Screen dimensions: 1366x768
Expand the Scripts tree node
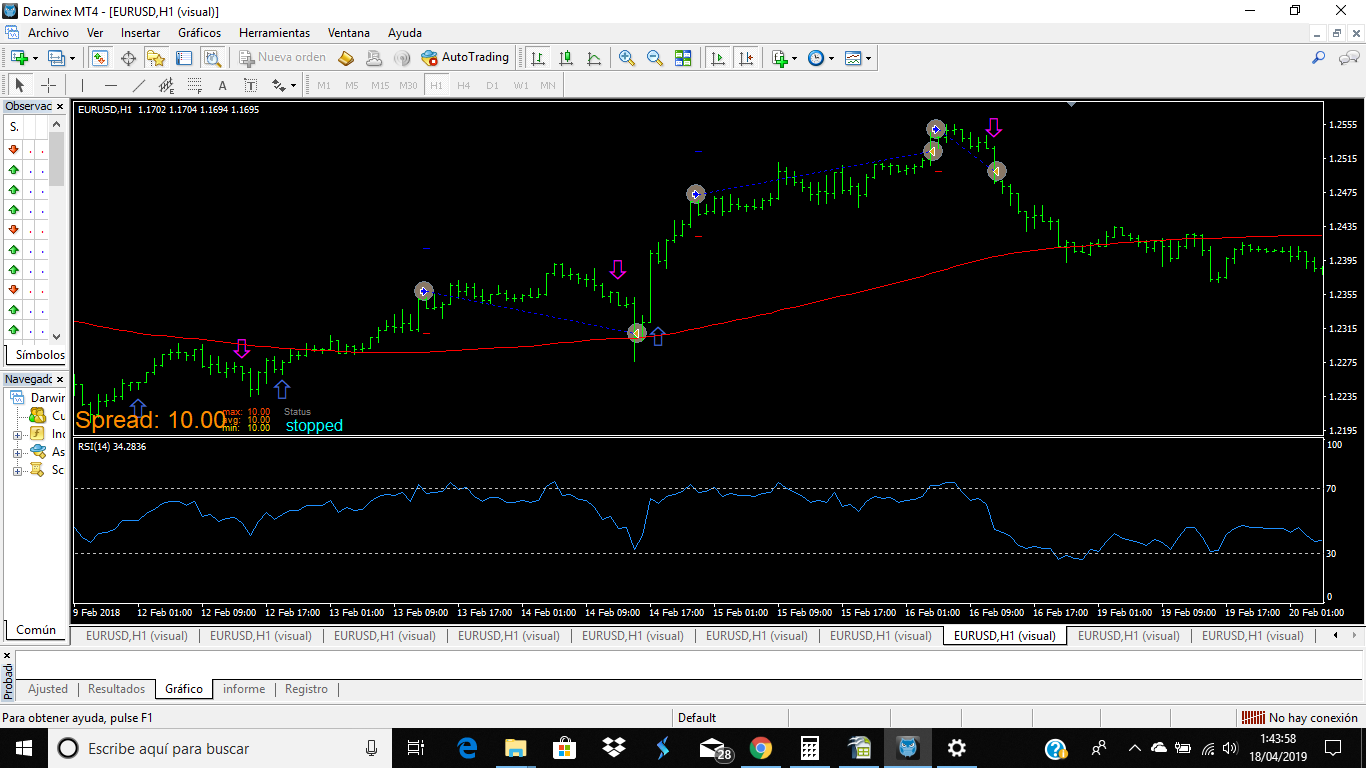click(17, 470)
